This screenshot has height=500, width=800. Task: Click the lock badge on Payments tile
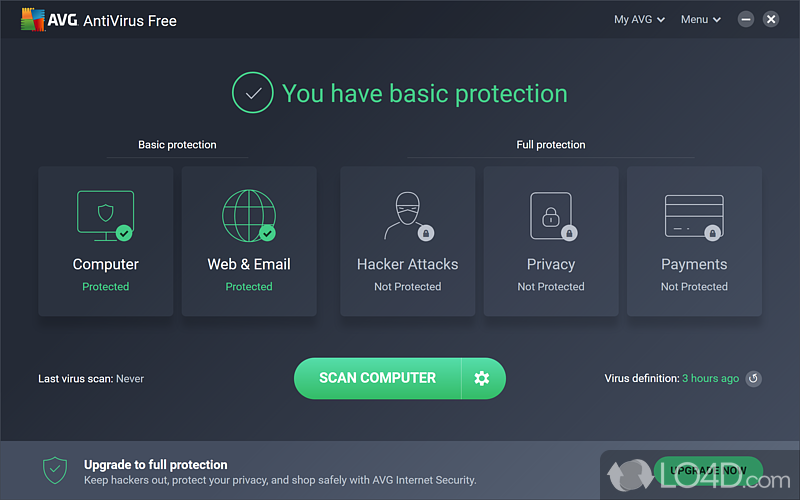click(x=713, y=233)
